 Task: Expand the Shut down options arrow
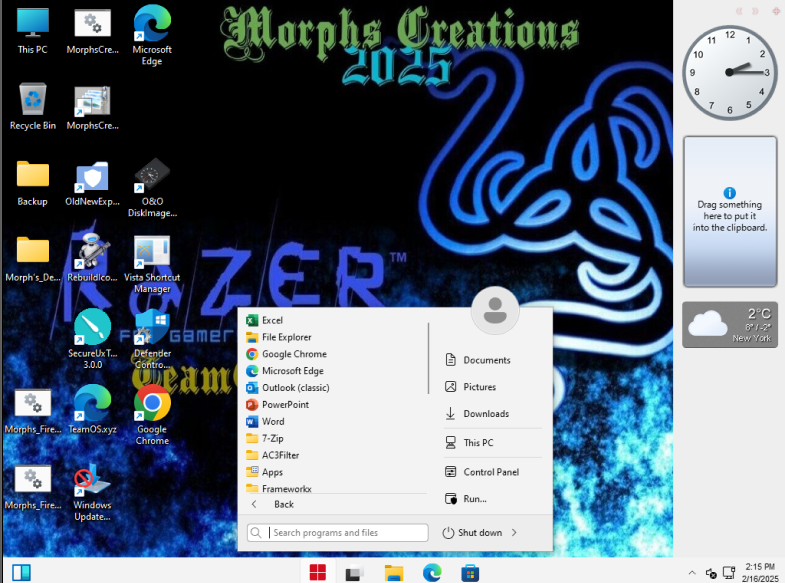(x=514, y=532)
